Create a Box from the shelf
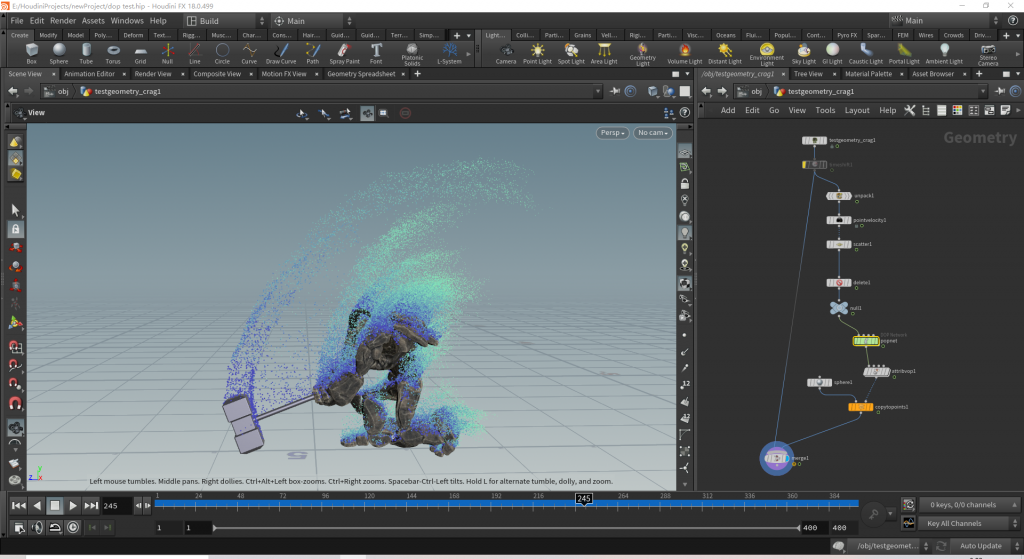Image resolution: width=1024 pixels, height=559 pixels. [x=31, y=54]
